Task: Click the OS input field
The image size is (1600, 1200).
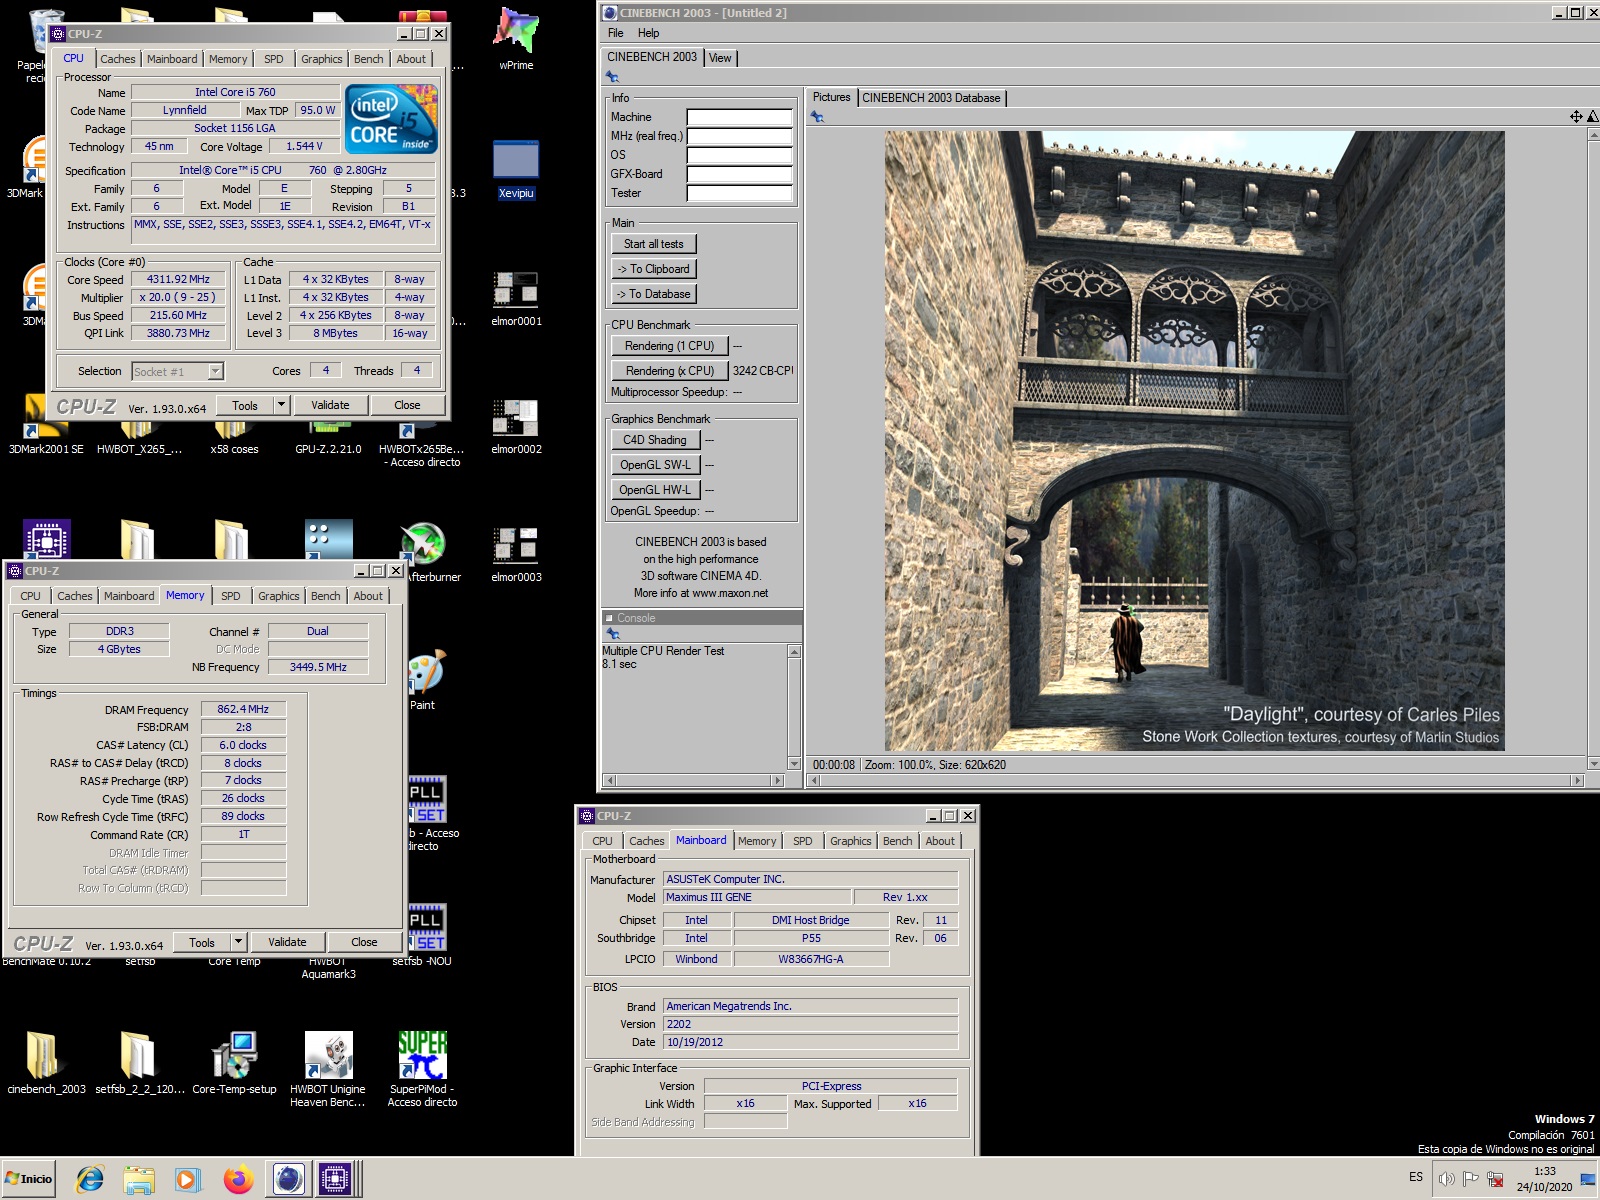Action: click(x=739, y=155)
